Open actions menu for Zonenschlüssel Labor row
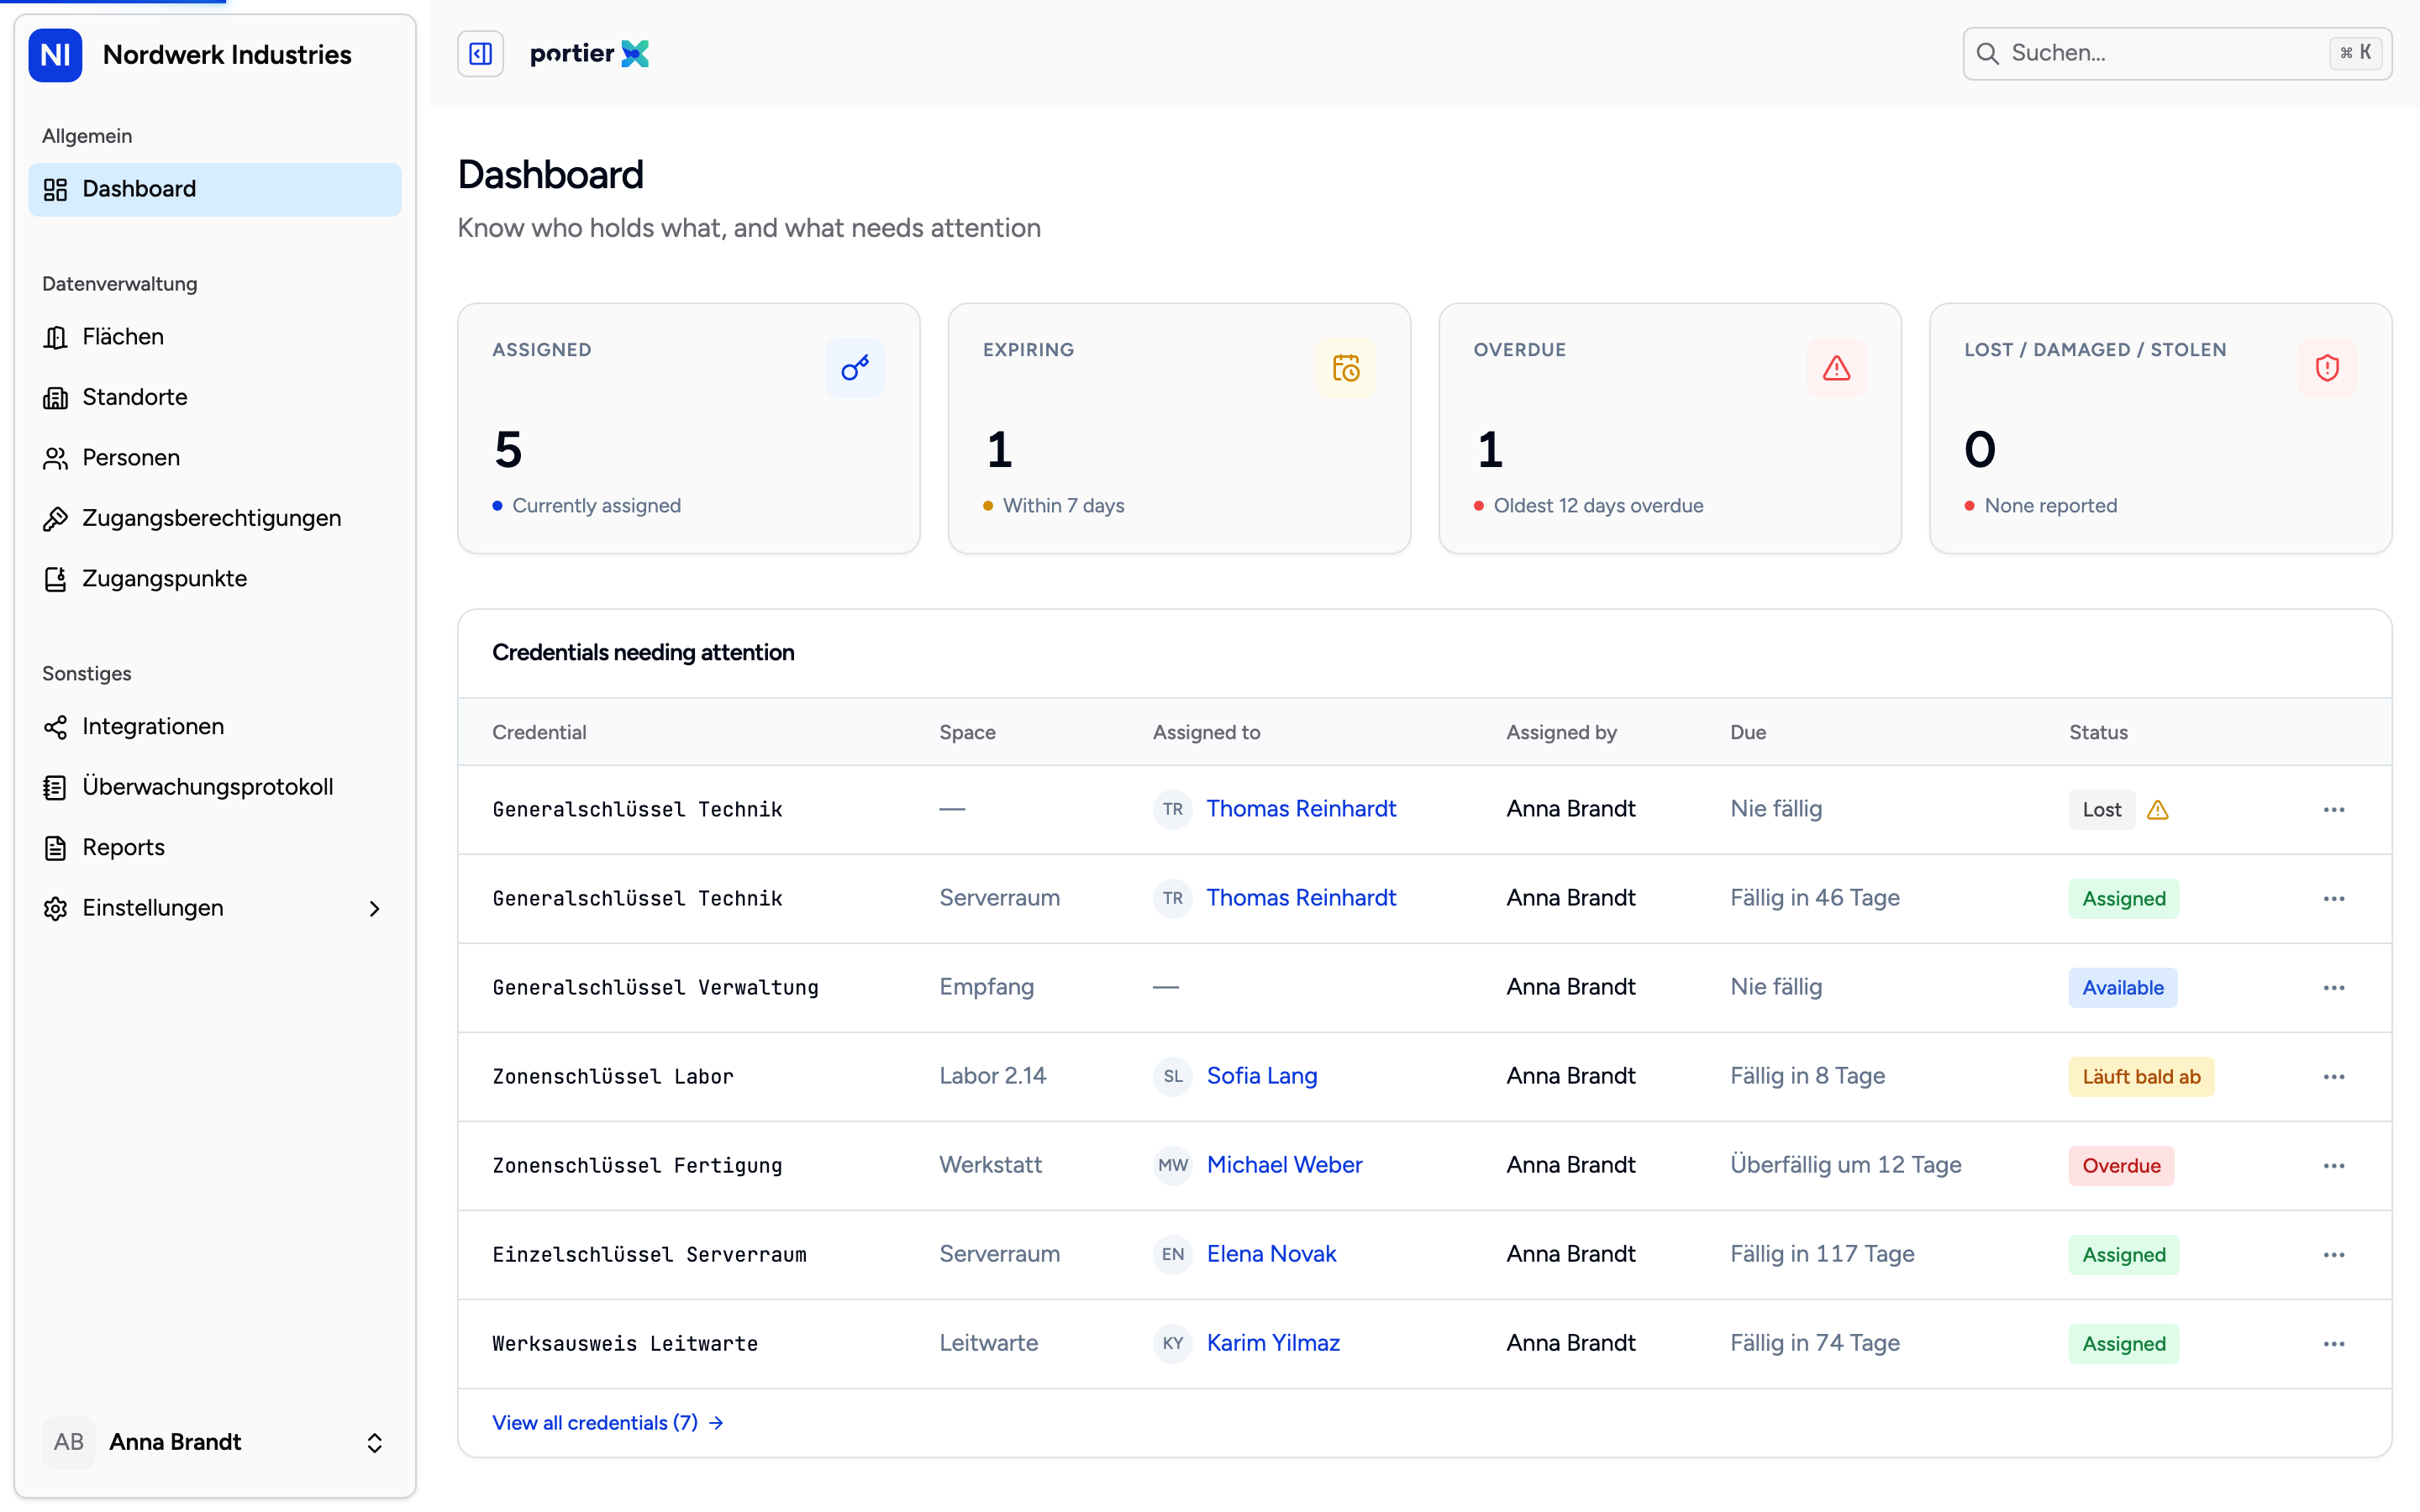This screenshot has height=1512, width=2420. point(2334,1077)
